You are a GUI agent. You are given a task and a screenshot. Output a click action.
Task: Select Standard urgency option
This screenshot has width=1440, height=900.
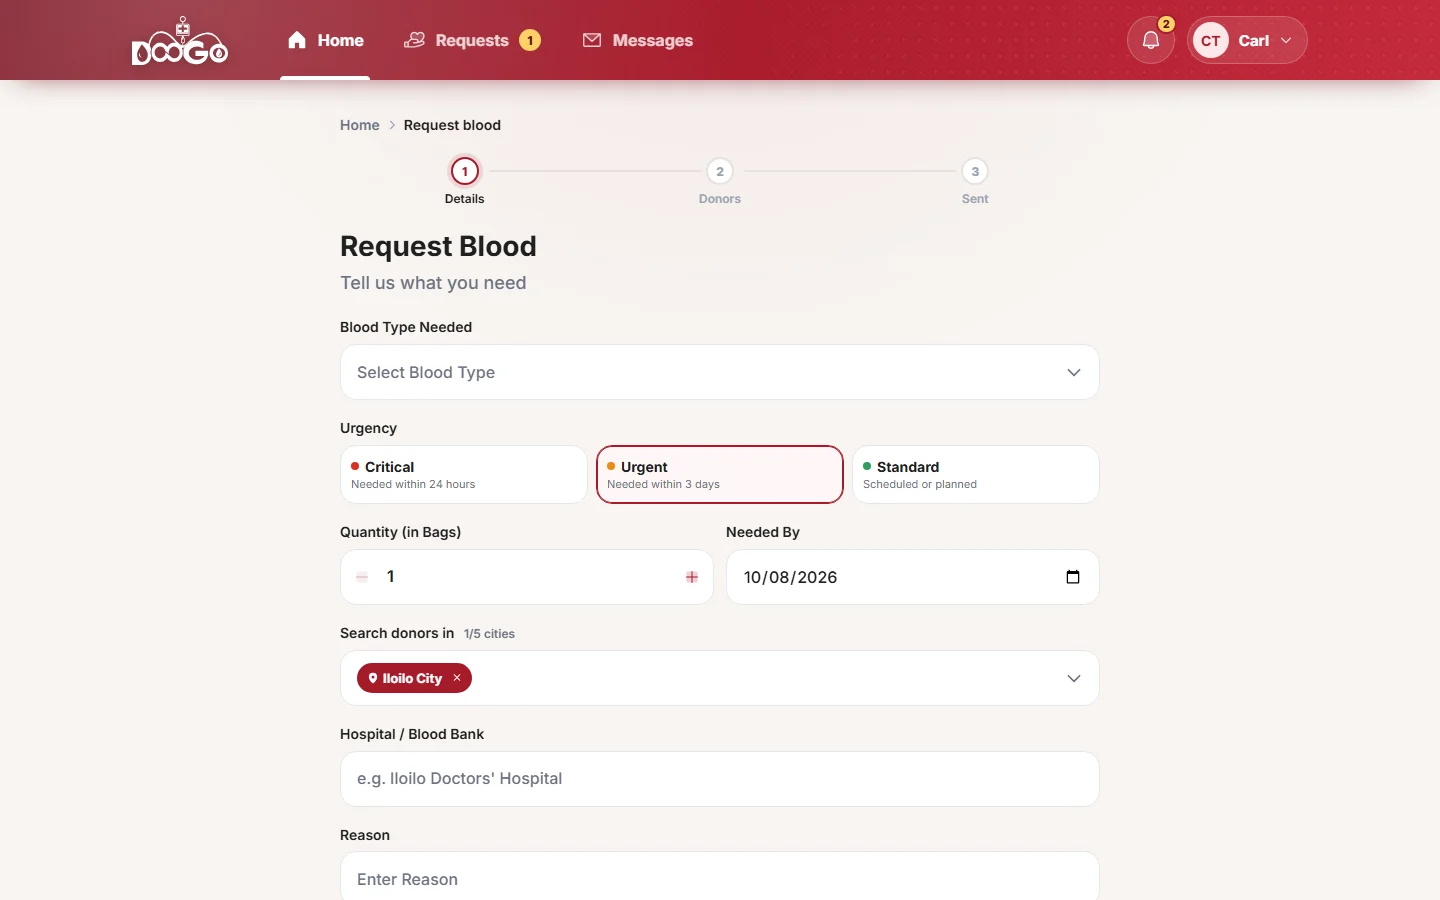pos(976,474)
